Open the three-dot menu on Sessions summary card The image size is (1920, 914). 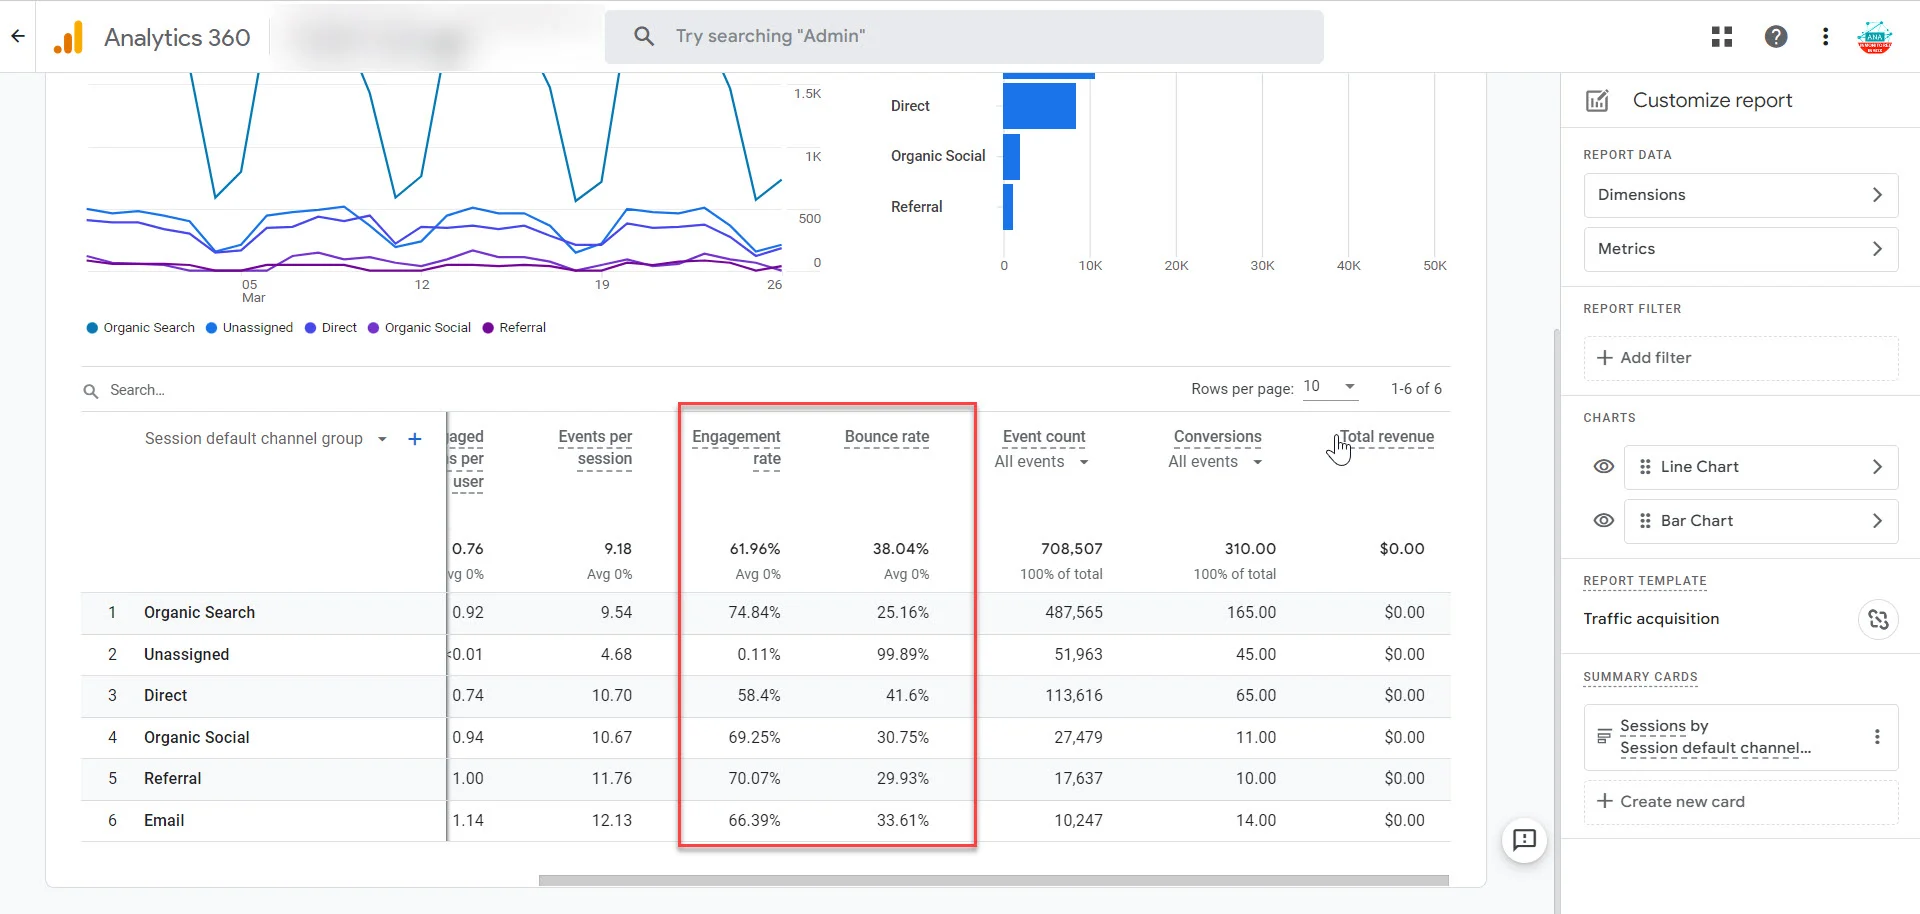(x=1879, y=736)
